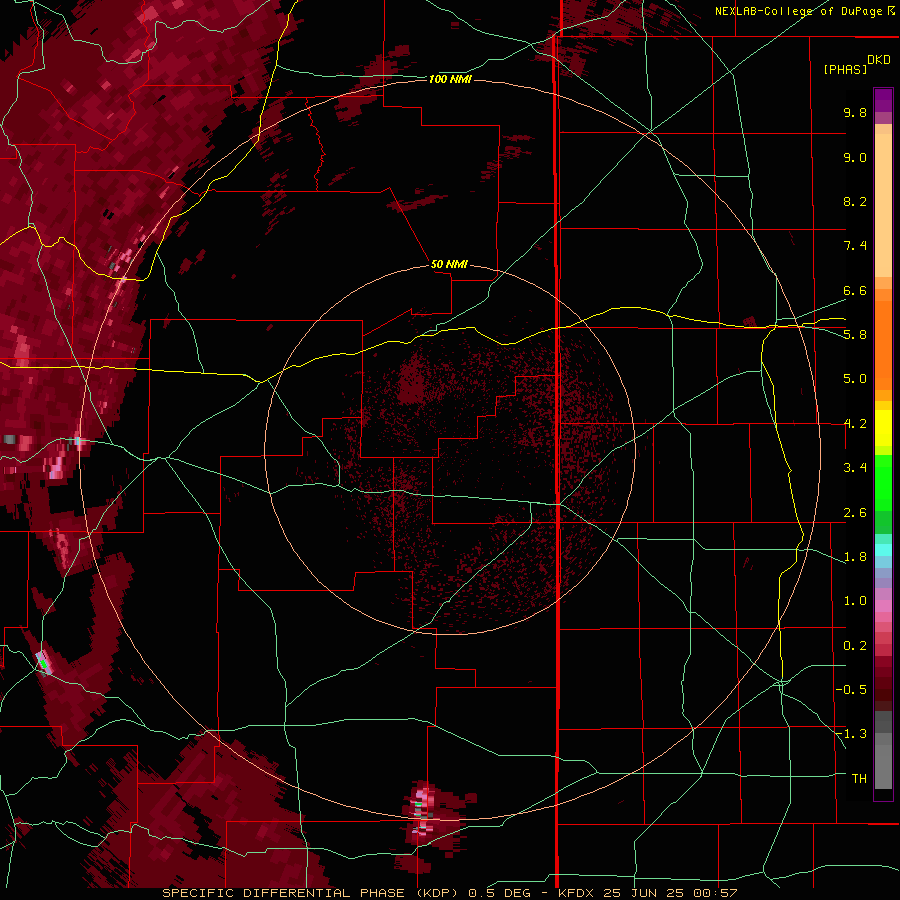The width and height of the screenshot is (900, 900).
Task: Select the 9.0 value on color scale
Action: coord(855,157)
